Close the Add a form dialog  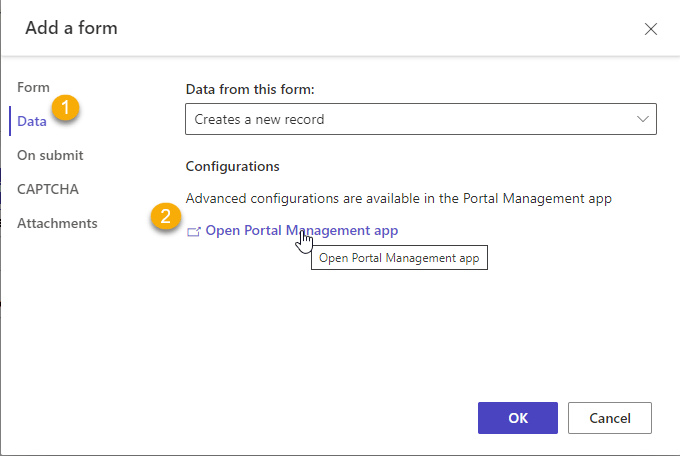point(651,29)
